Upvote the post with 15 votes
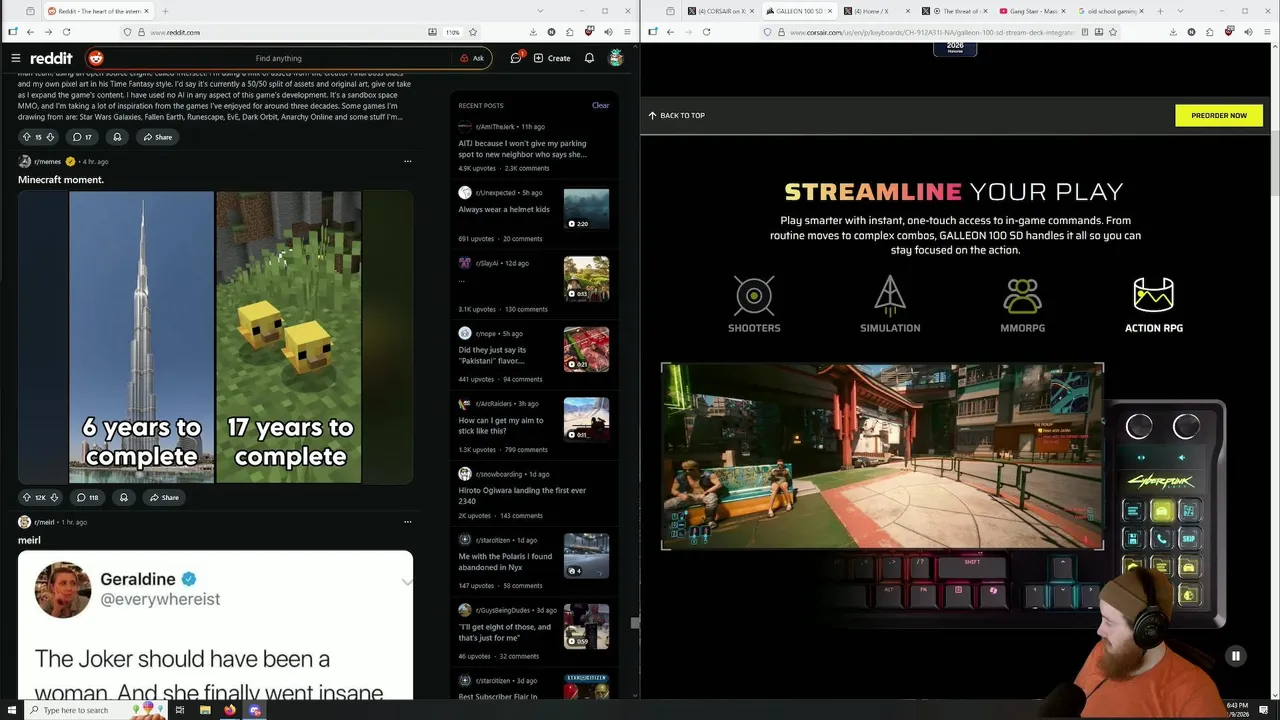This screenshot has width=1280, height=720. (x=26, y=137)
